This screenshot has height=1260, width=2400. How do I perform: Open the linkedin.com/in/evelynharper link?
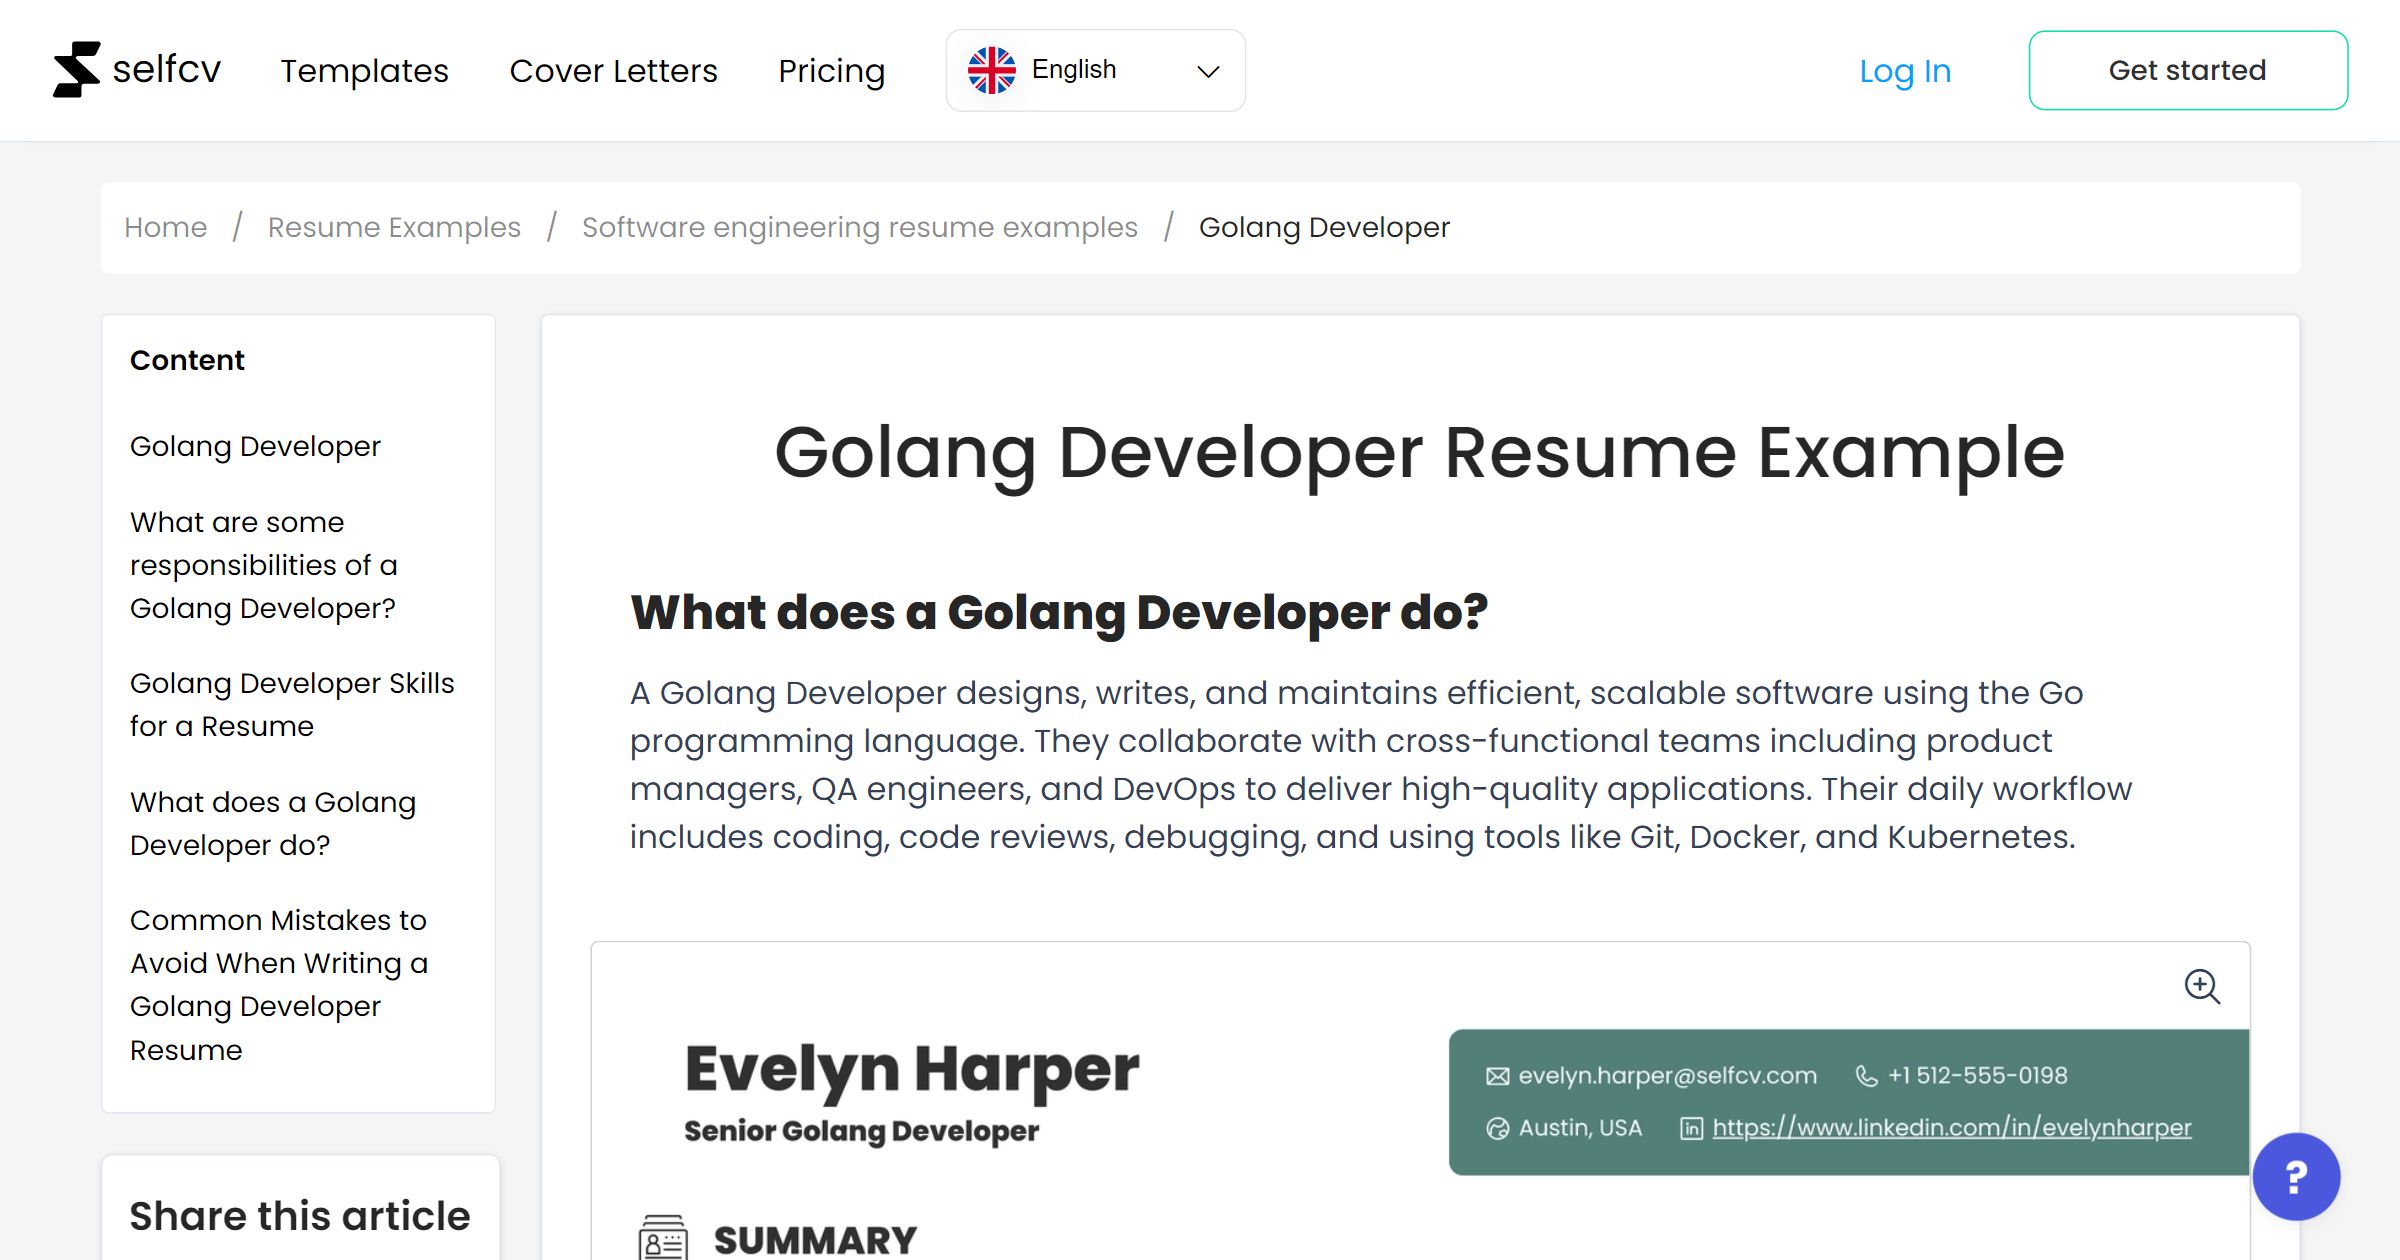(1951, 1128)
